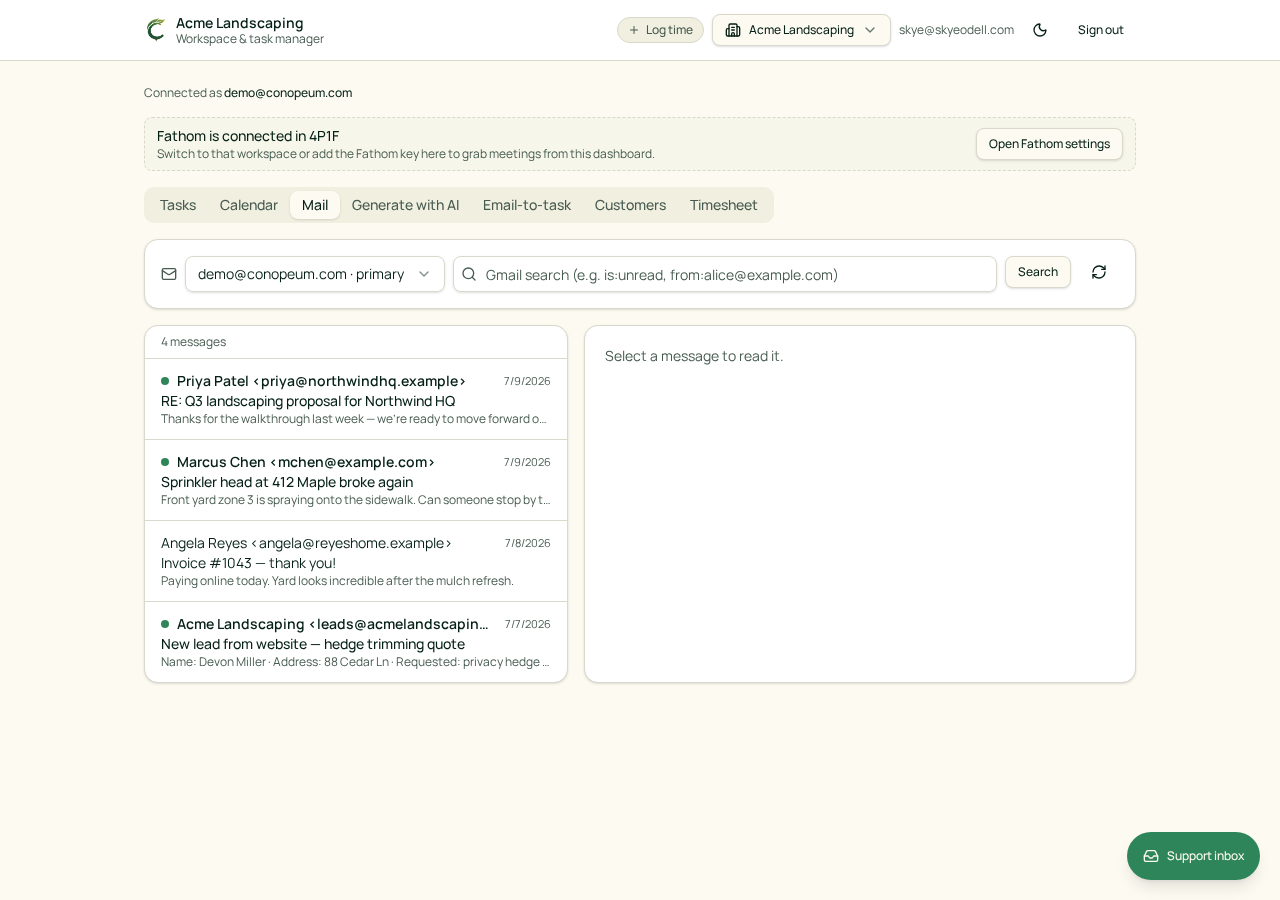Click the Acme Landscaping leaf logo
This screenshot has height=900, width=1280.
click(155, 30)
